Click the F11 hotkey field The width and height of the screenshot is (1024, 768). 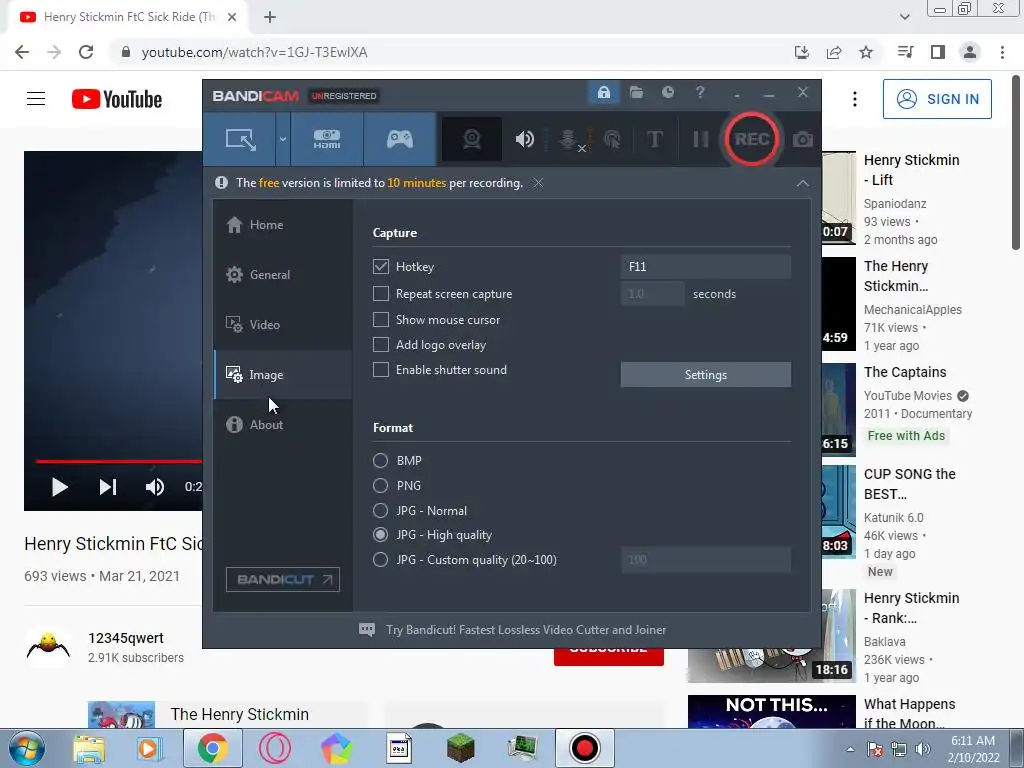(705, 266)
